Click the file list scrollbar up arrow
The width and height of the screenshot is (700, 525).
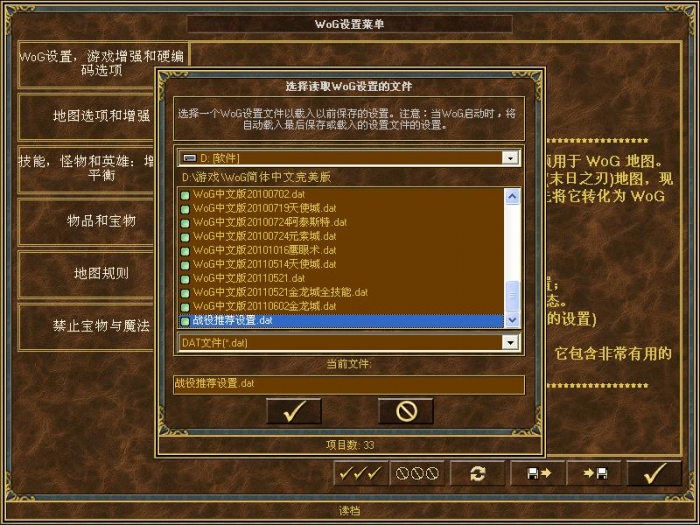[x=512, y=196]
